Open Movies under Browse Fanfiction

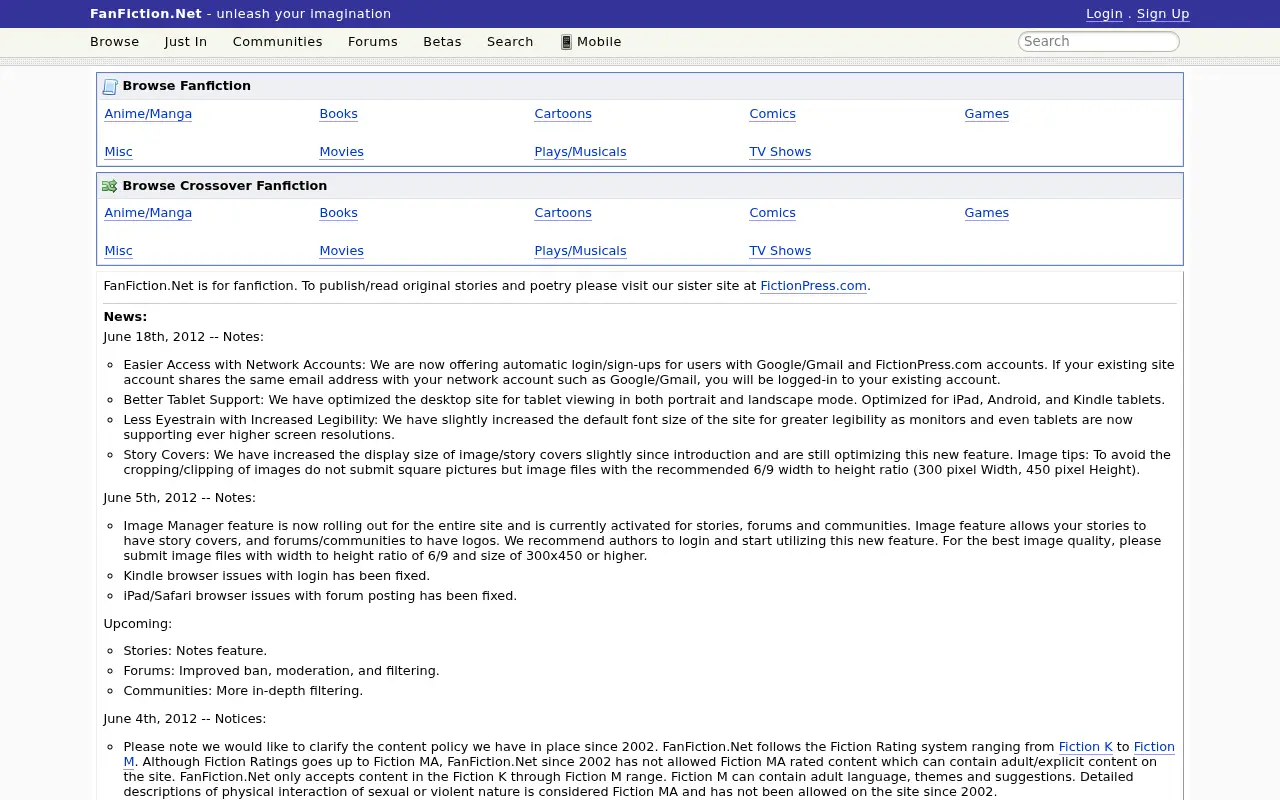click(x=342, y=152)
